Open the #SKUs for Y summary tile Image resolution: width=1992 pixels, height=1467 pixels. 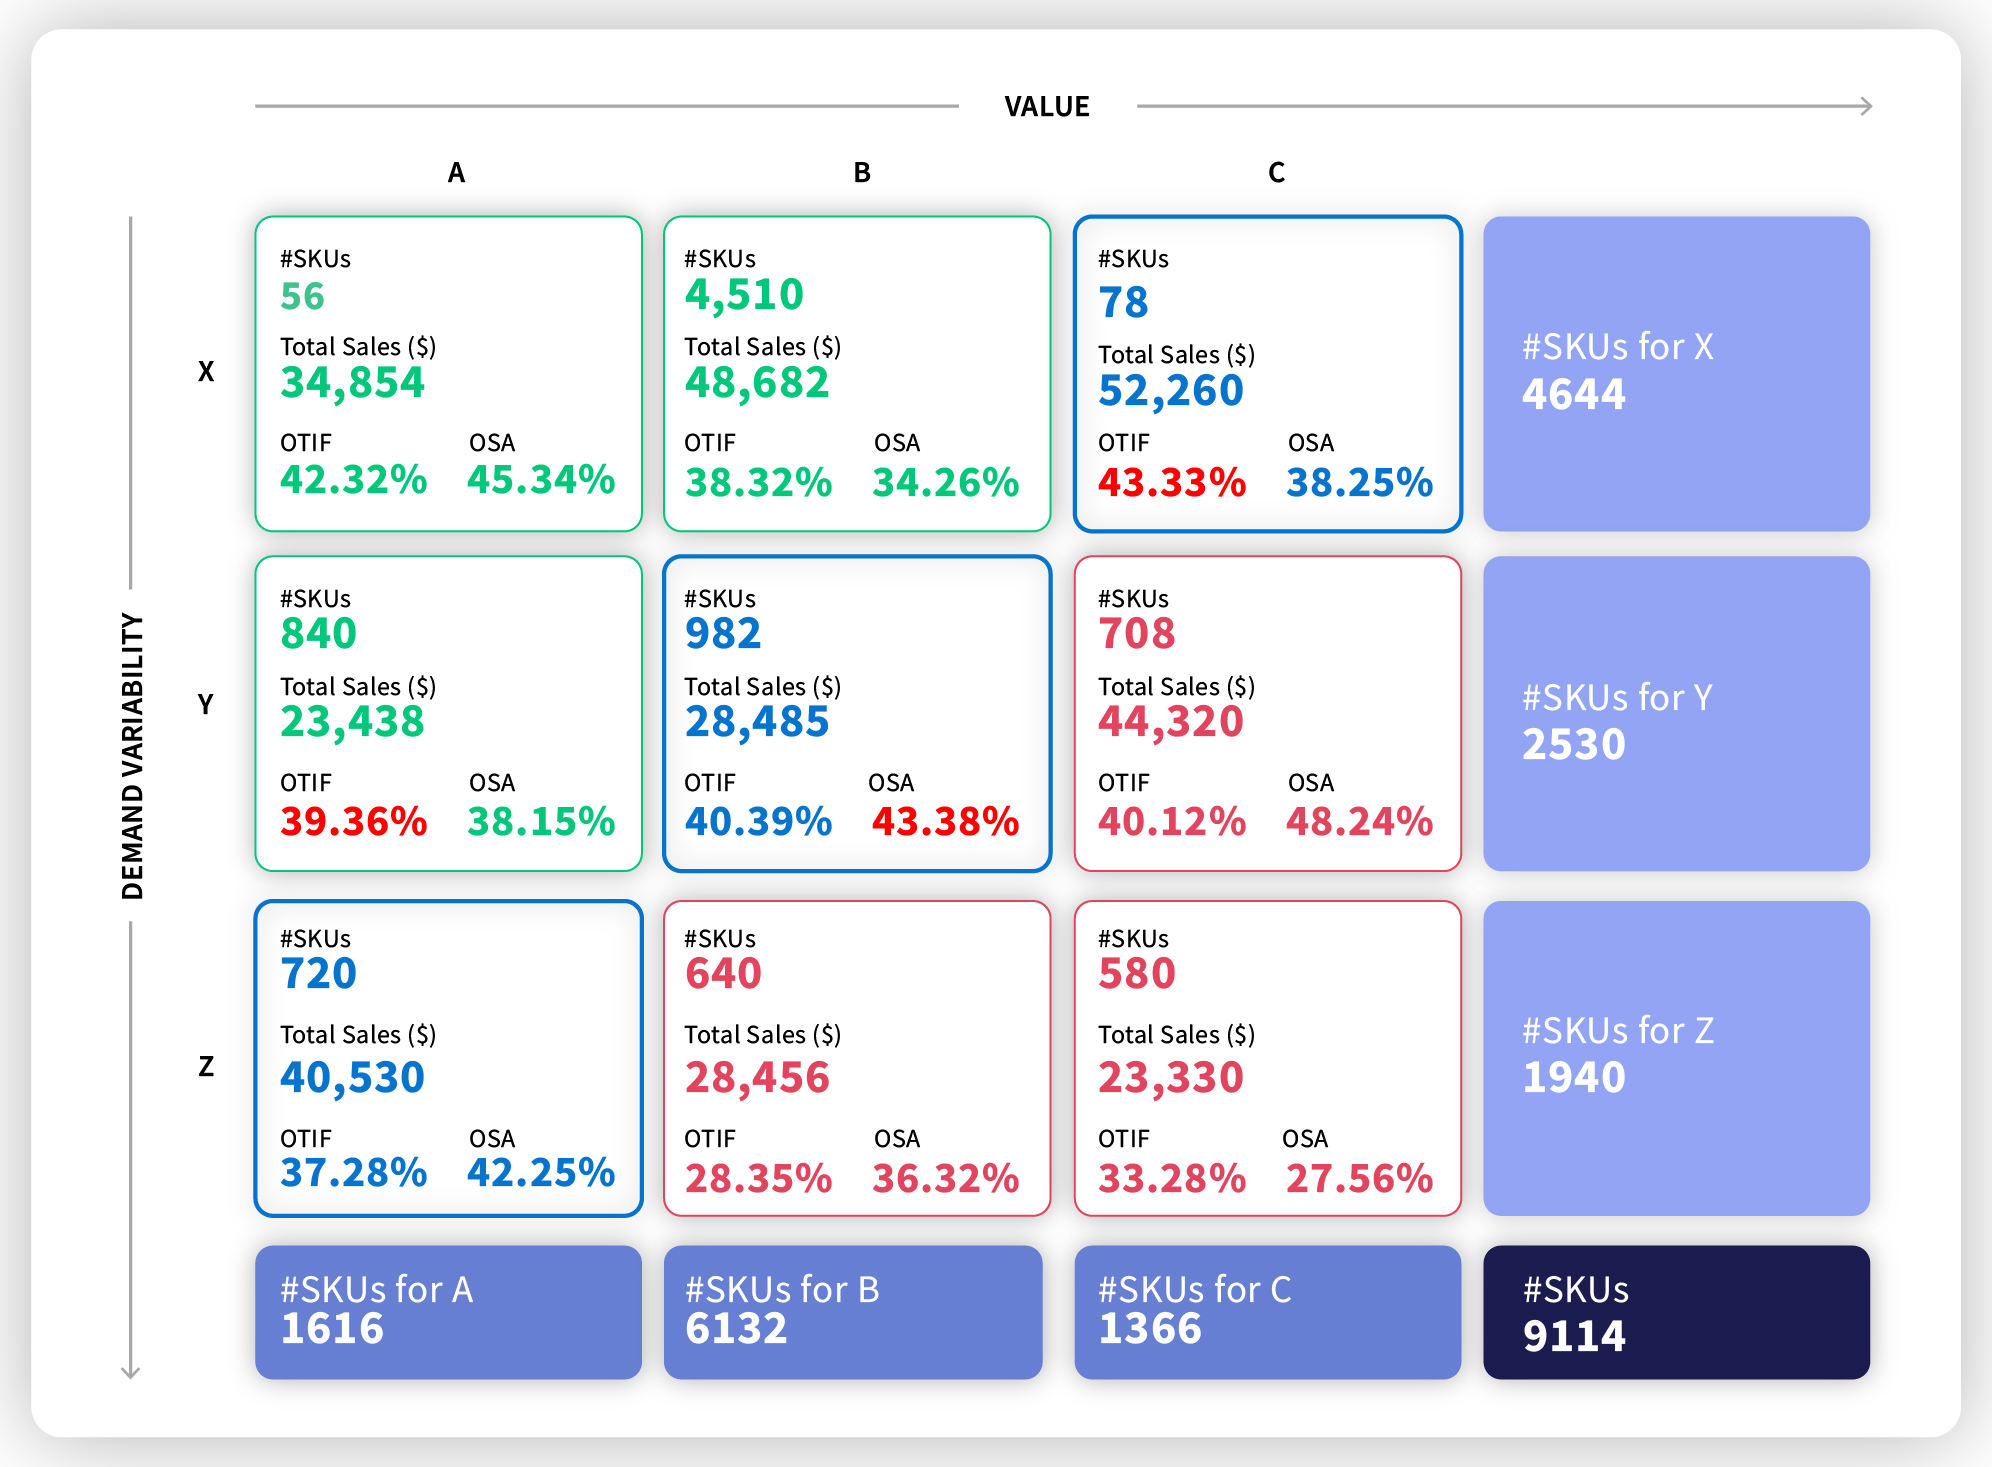[1676, 714]
